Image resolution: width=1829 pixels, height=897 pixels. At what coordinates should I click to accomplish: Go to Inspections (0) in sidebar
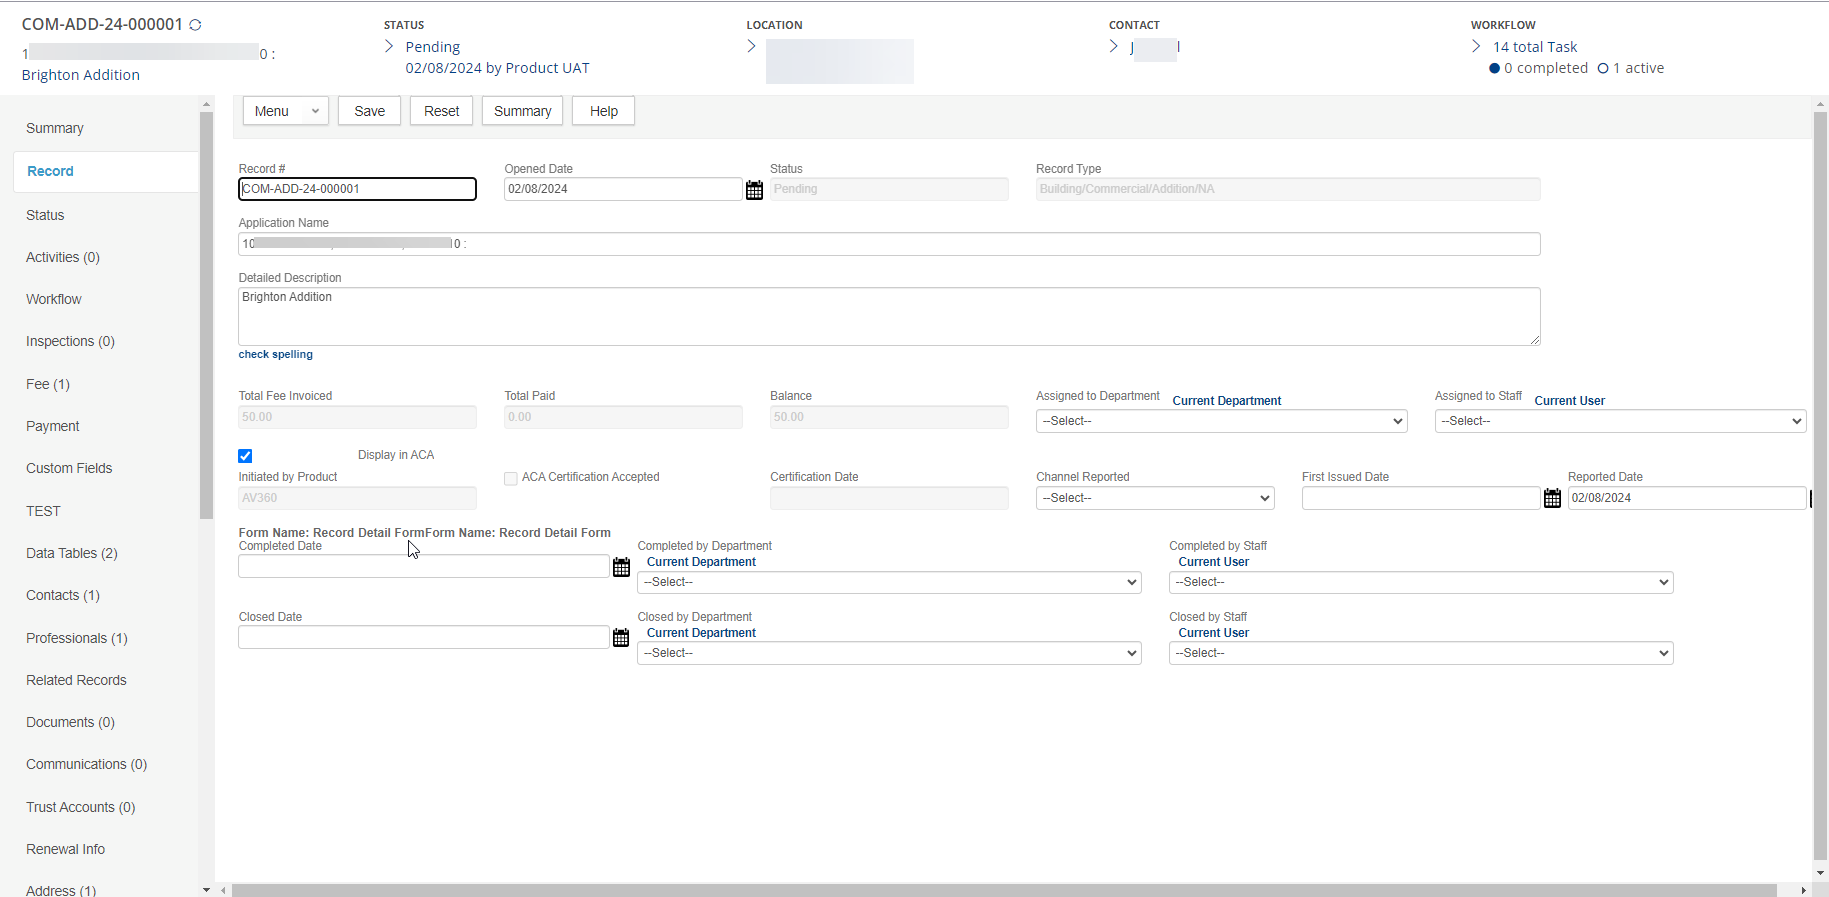click(x=70, y=341)
